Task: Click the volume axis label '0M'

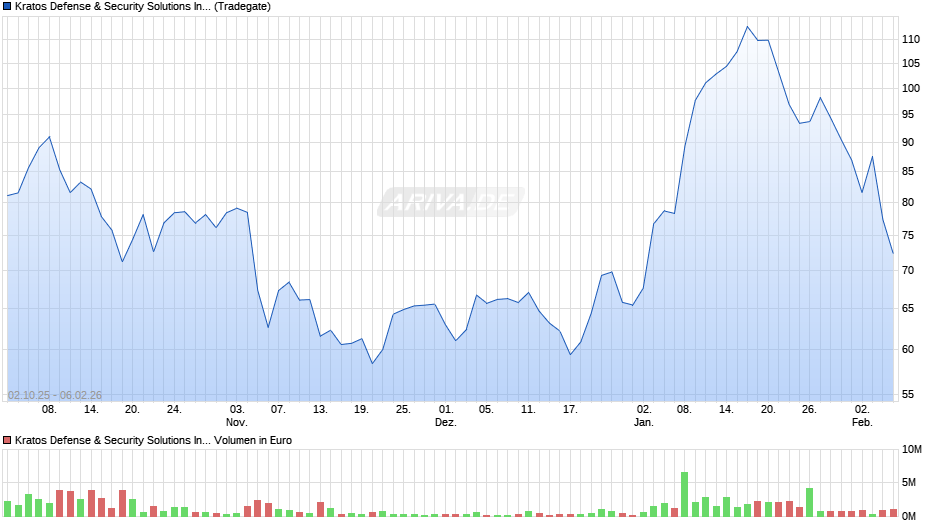Action: 909,516
